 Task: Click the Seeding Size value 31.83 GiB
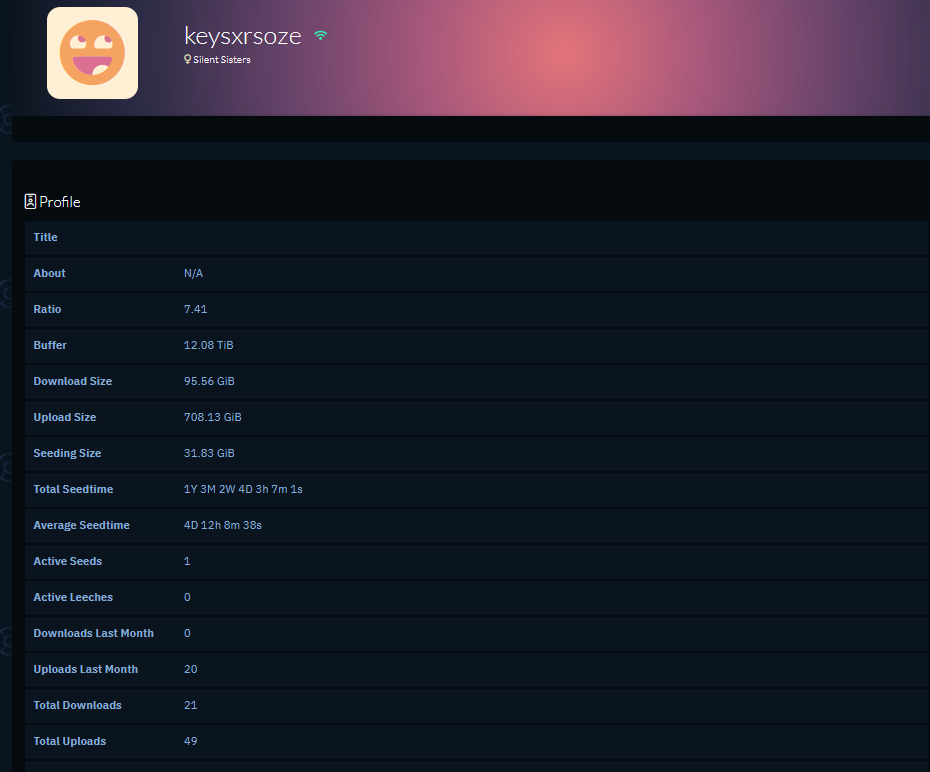coord(209,453)
